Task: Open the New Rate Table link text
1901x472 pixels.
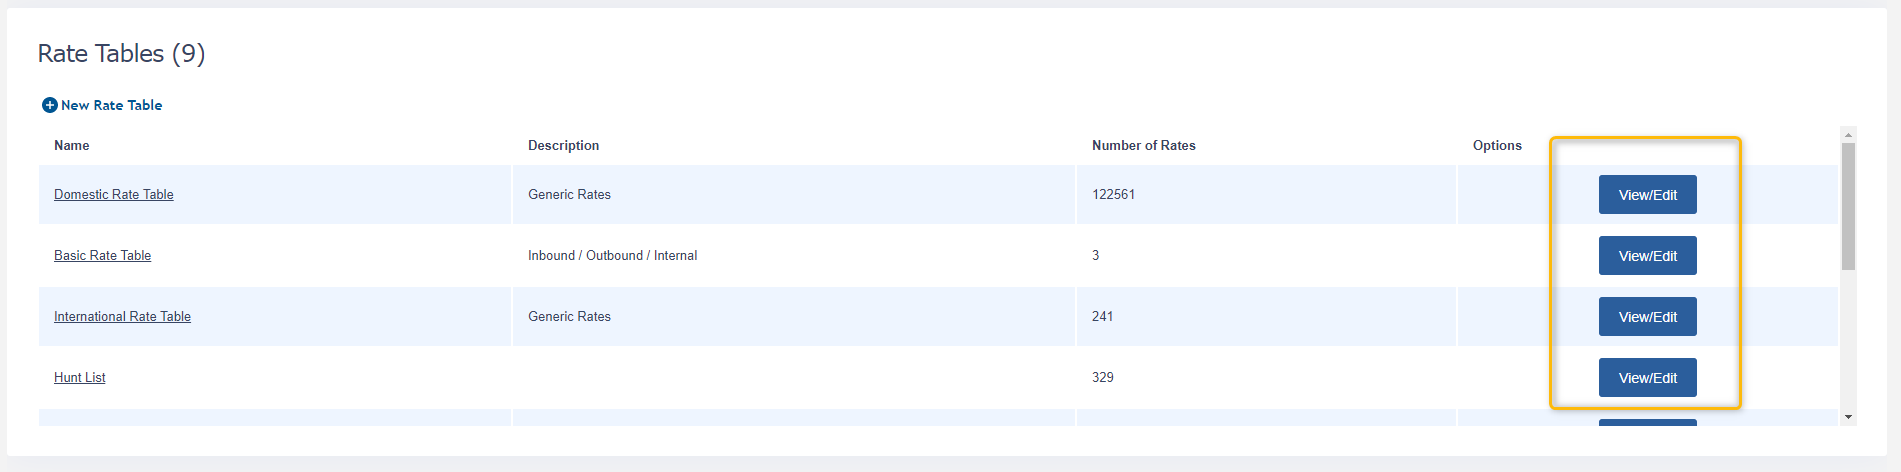Action: click(x=111, y=105)
